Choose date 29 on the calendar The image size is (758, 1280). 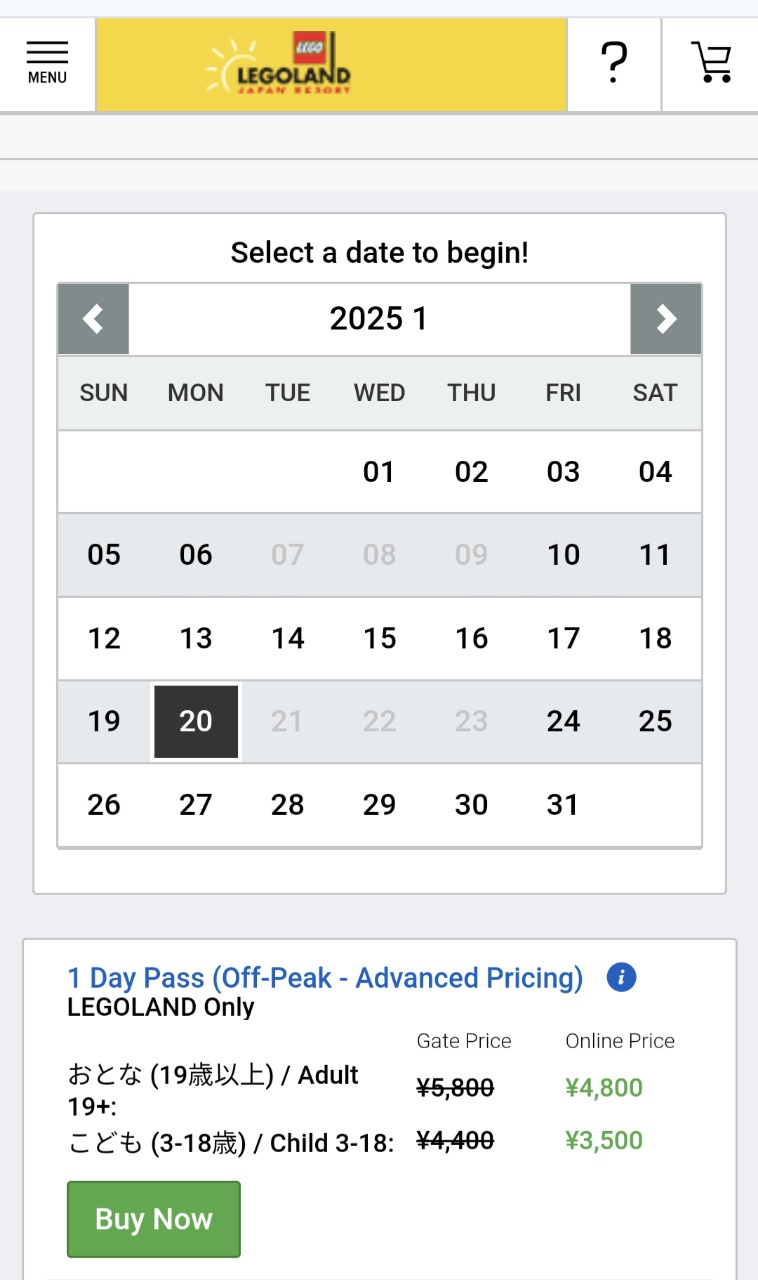pyautogui.click(x=379, y=805)
